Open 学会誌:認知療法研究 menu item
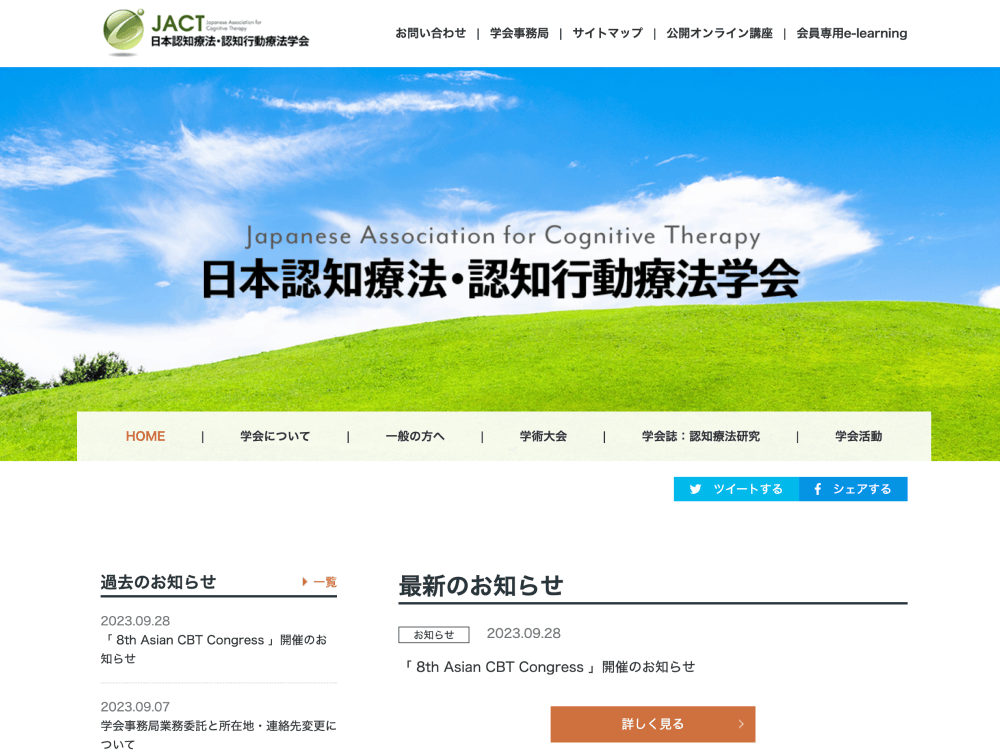This screenshot has width=1000, height=750. pyautogui.click(x=700, y=436)
